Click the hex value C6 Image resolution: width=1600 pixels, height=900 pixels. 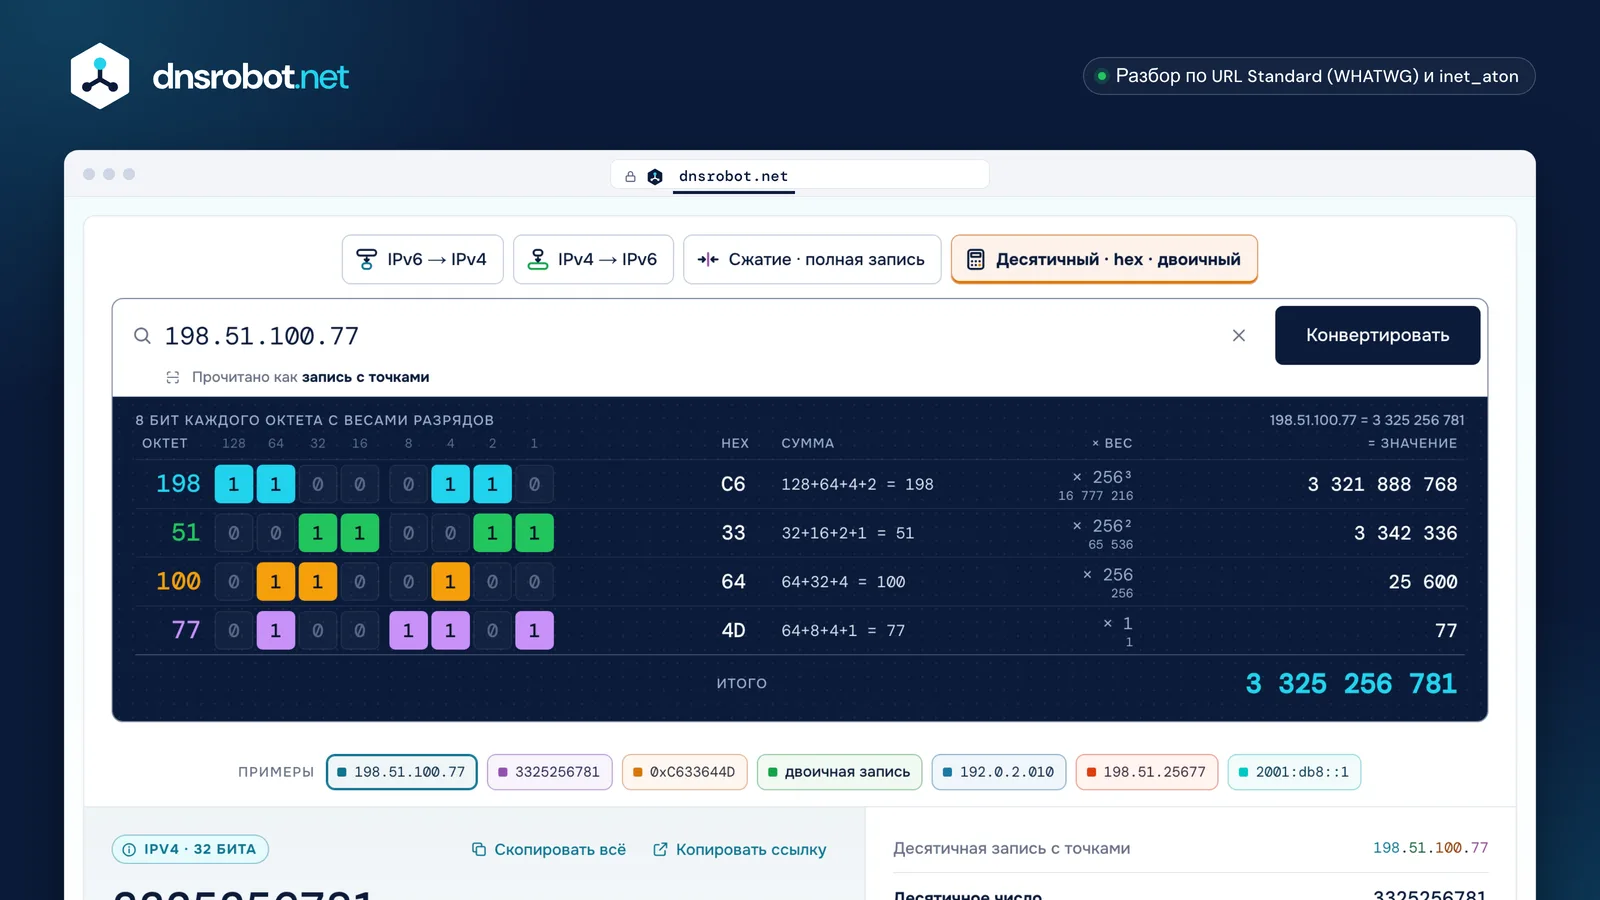(733, 484)
